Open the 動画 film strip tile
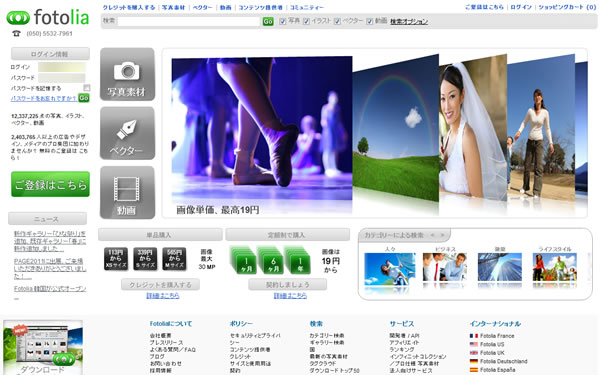 point(127,192)
